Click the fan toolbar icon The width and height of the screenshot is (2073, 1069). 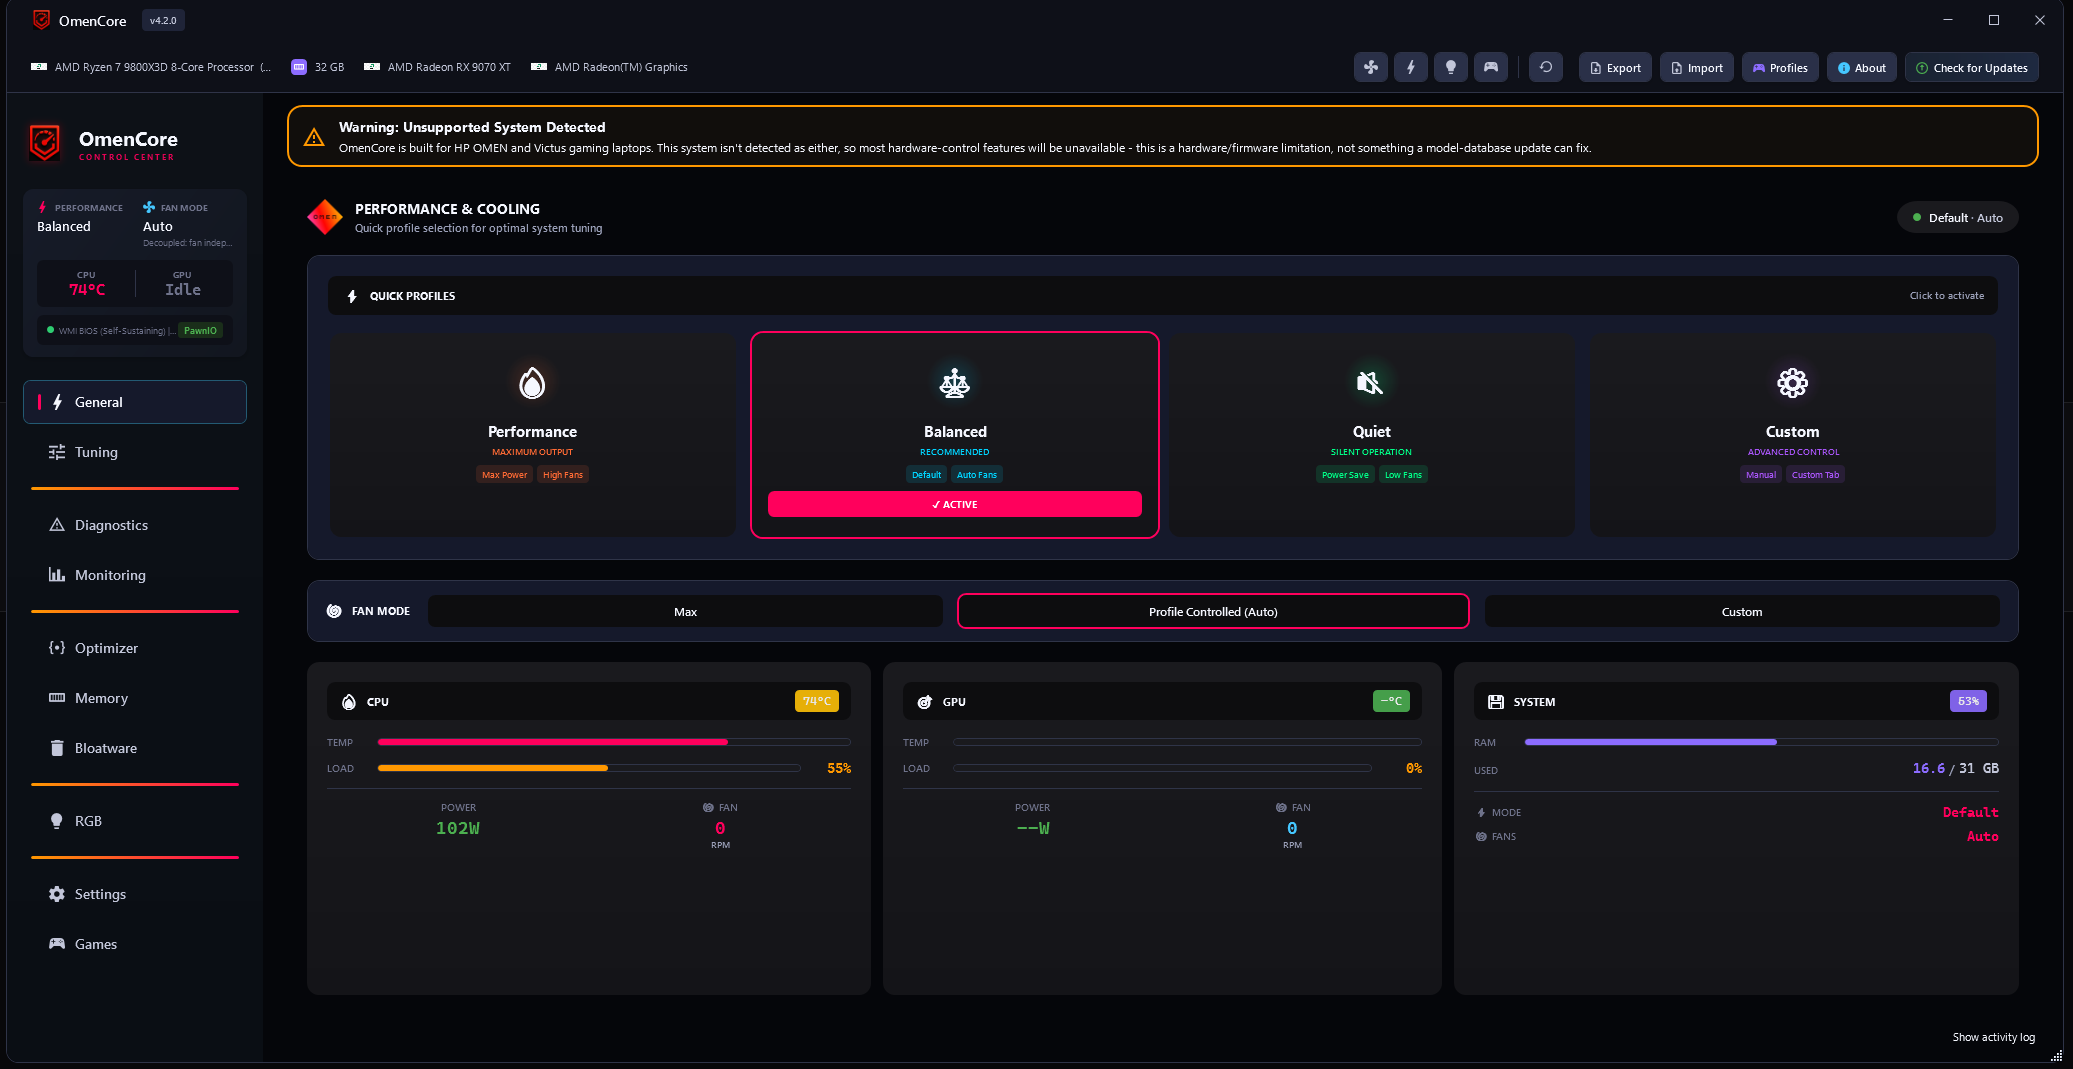(x=1370, y=67)
